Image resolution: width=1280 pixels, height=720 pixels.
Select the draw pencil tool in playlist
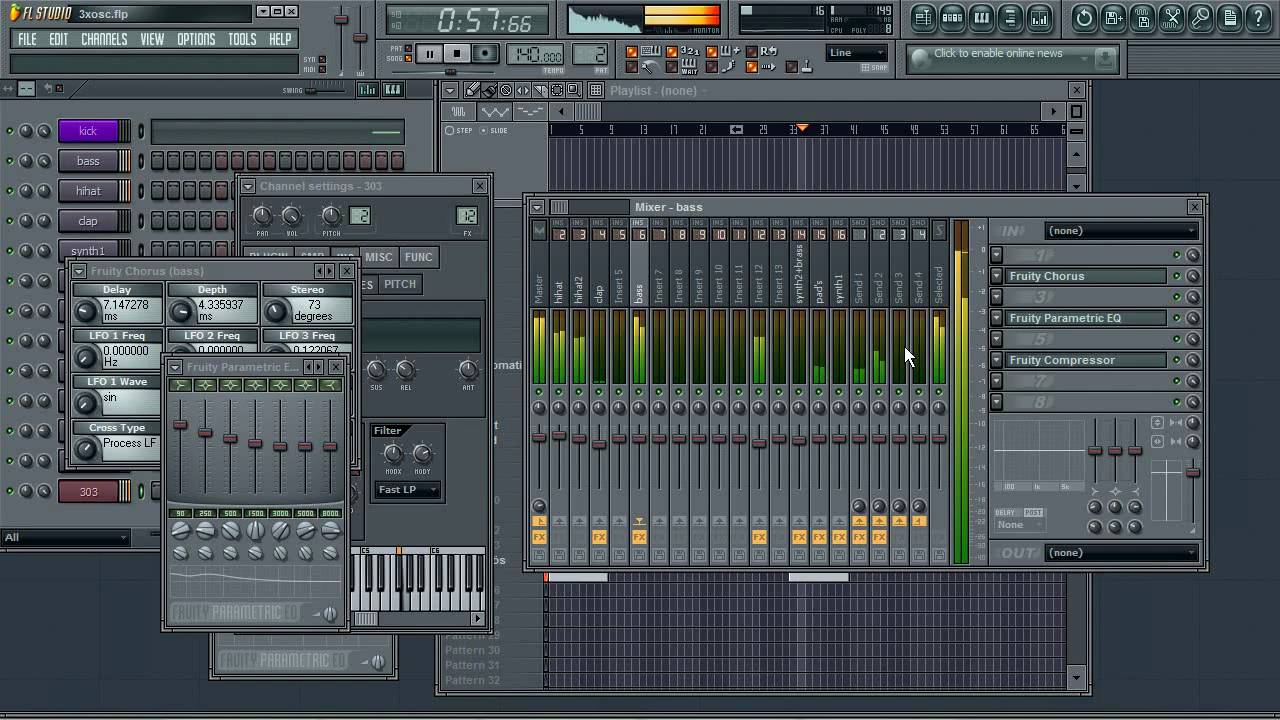pyautogui.click(x=473, y=90)
